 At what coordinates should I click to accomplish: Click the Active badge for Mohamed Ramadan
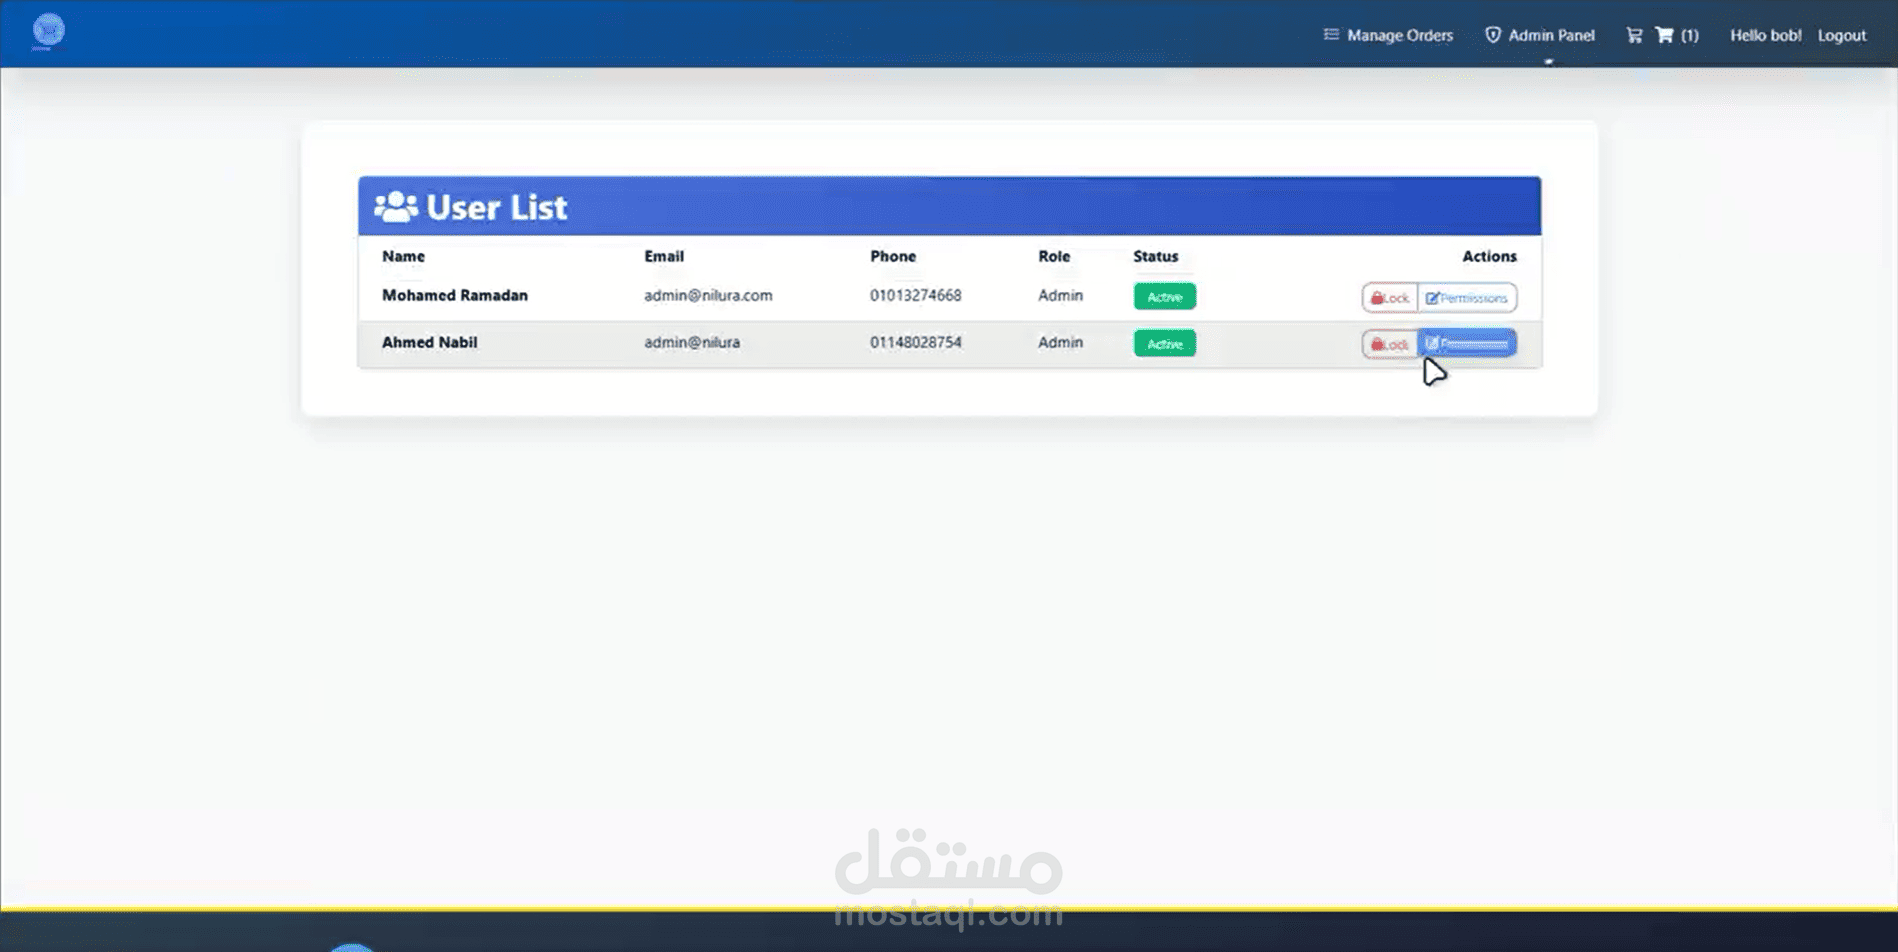tap(1165, 297)
